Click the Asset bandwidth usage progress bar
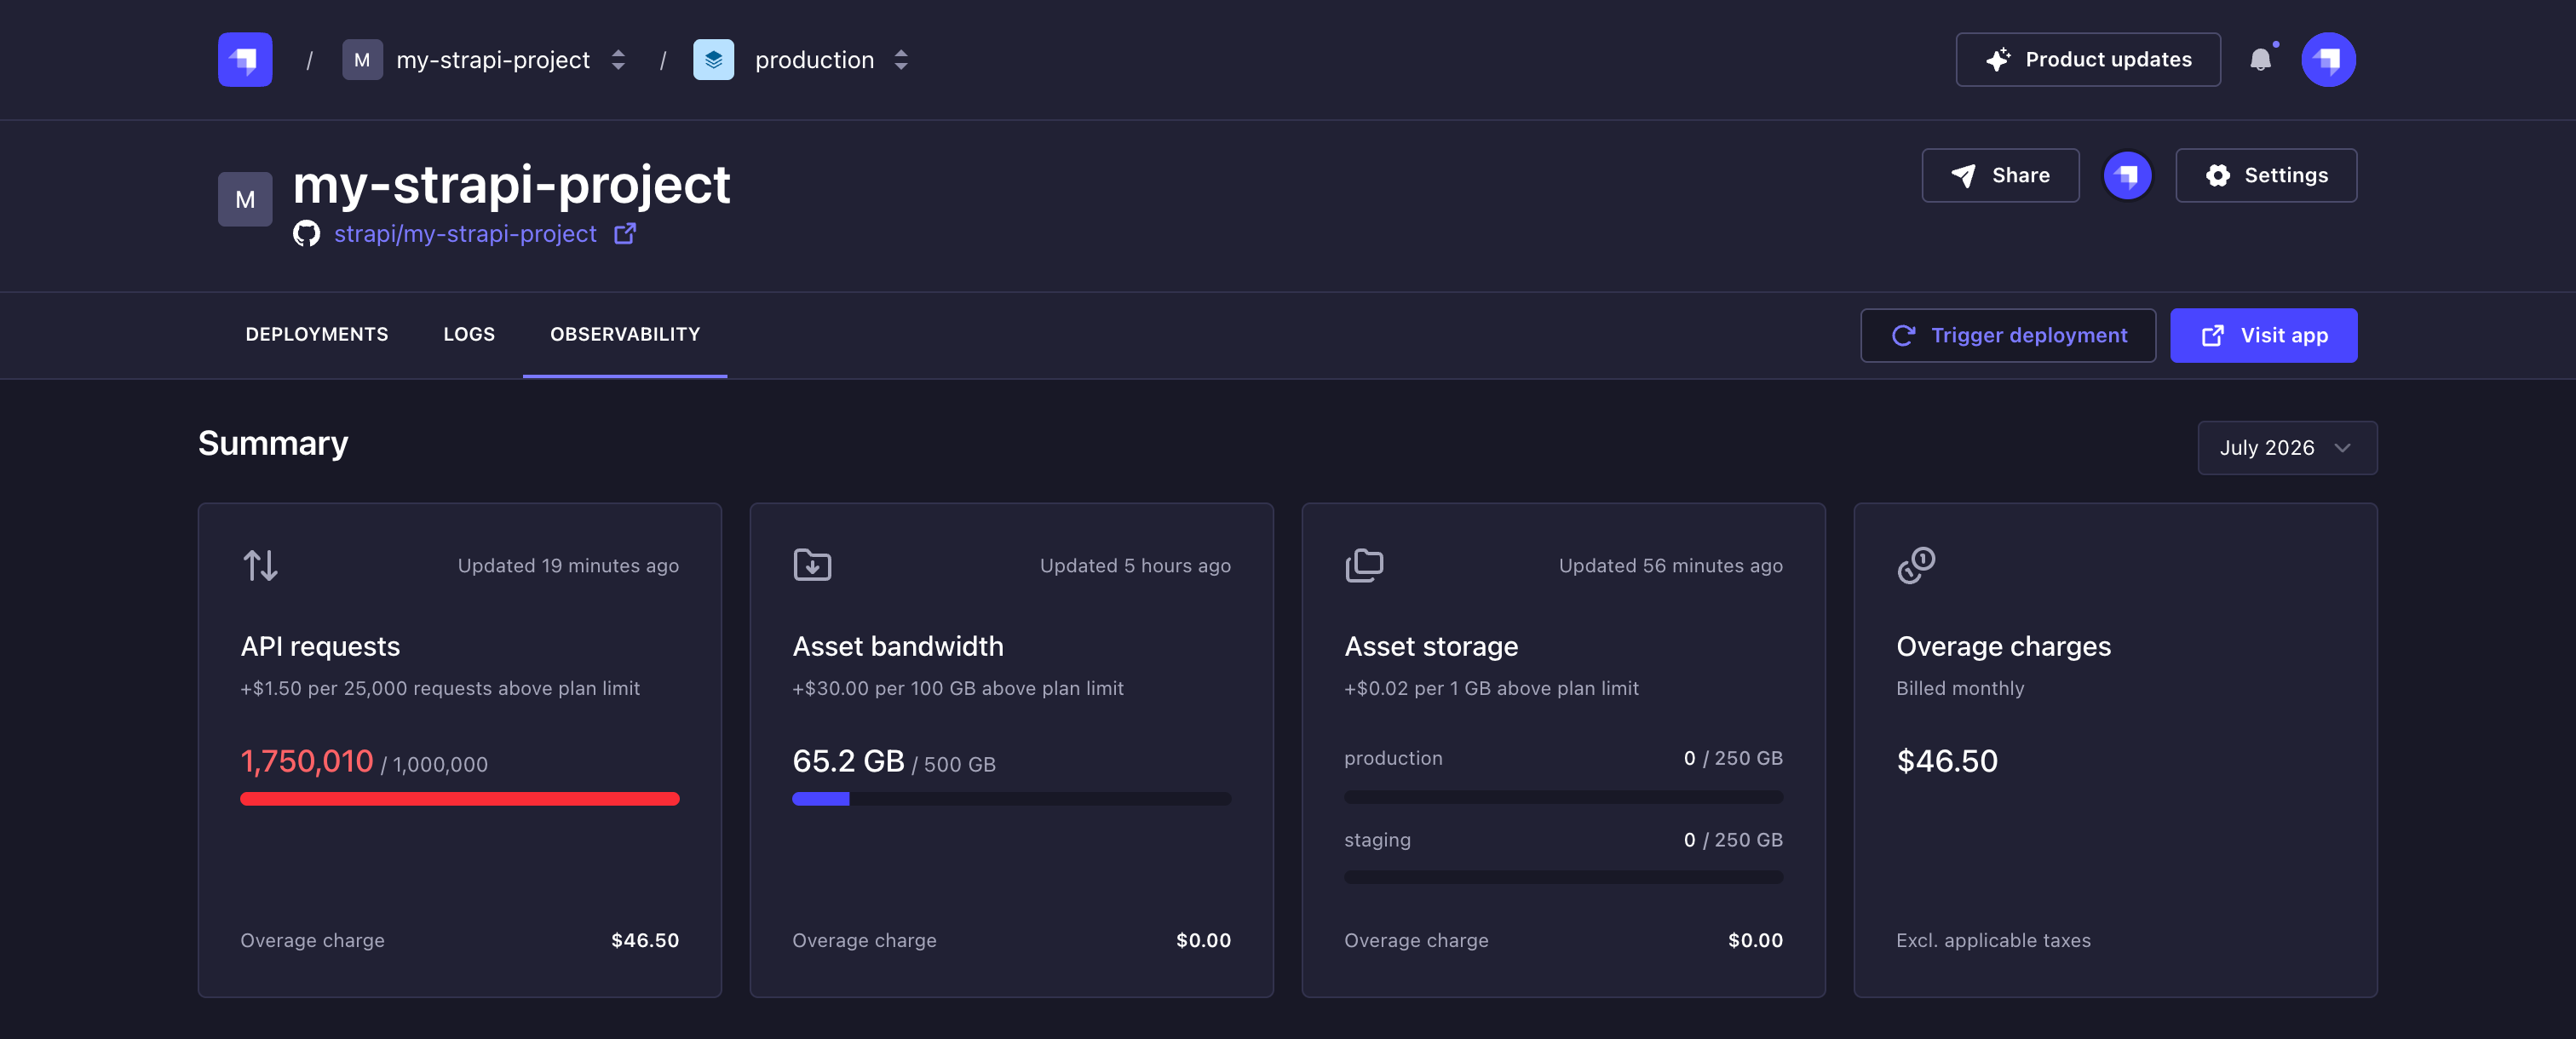Viewport: 2576px width, 1039px height. [x=1012, y=799]
